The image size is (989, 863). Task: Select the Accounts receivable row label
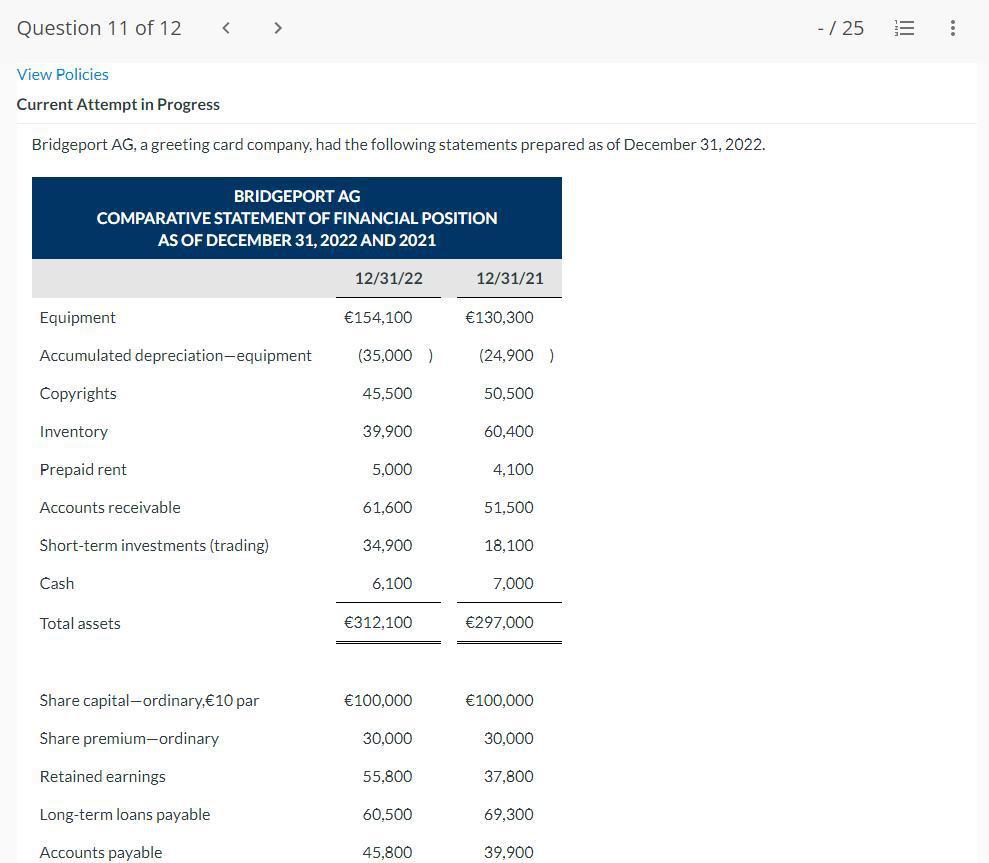pyautogui.click(x=110, y=507)
